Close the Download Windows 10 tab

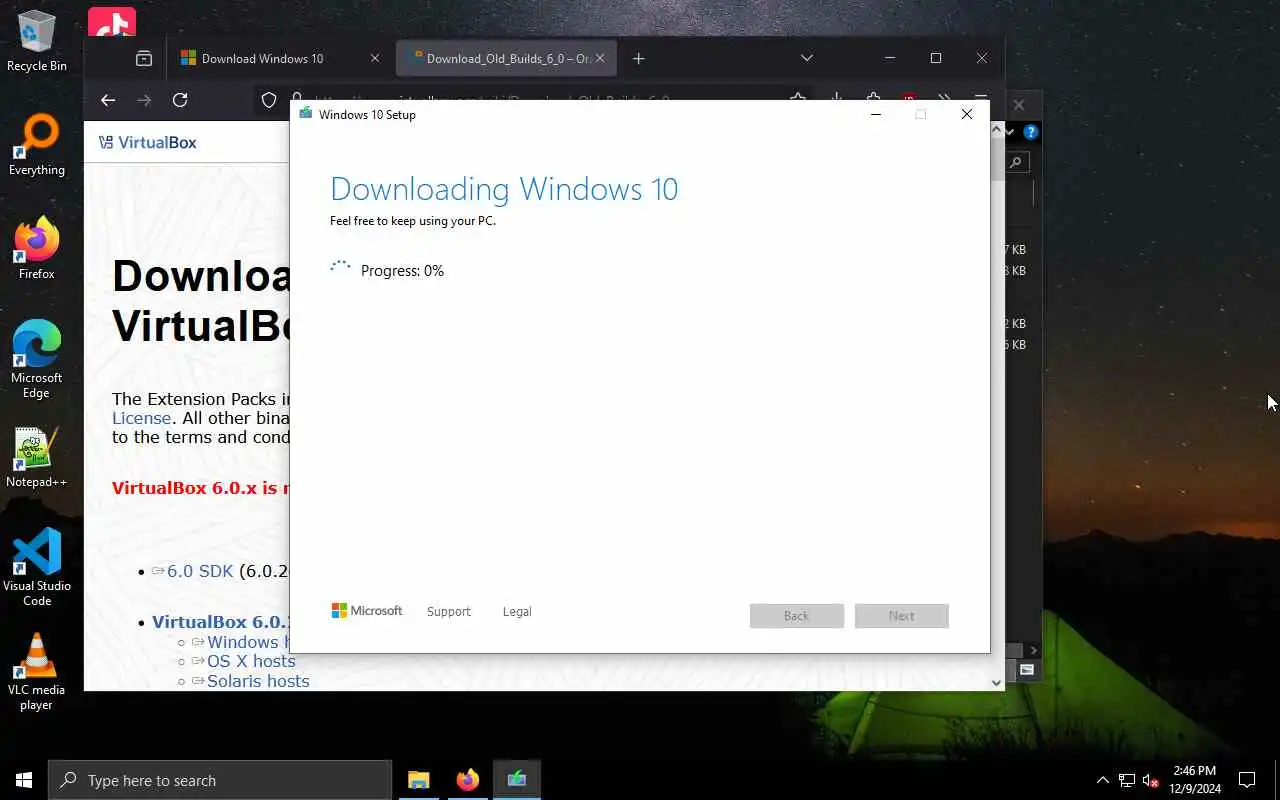tap(375, 58)
